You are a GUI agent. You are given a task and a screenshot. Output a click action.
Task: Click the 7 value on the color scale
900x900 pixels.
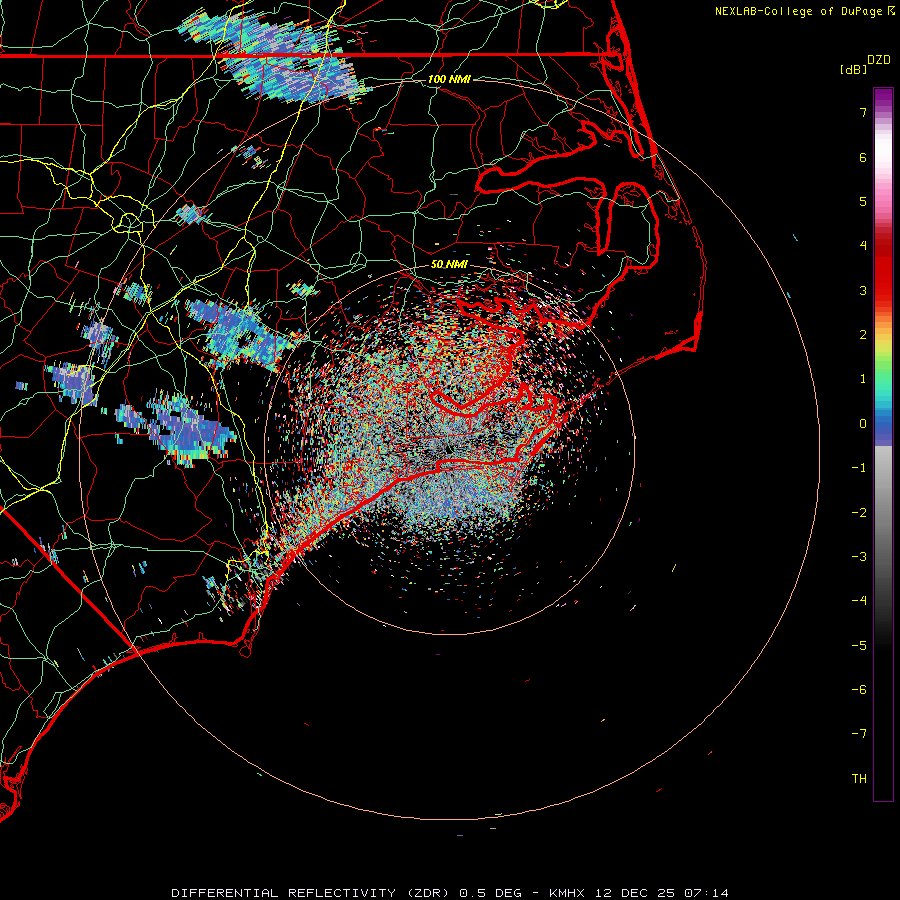tap(863, 112)
